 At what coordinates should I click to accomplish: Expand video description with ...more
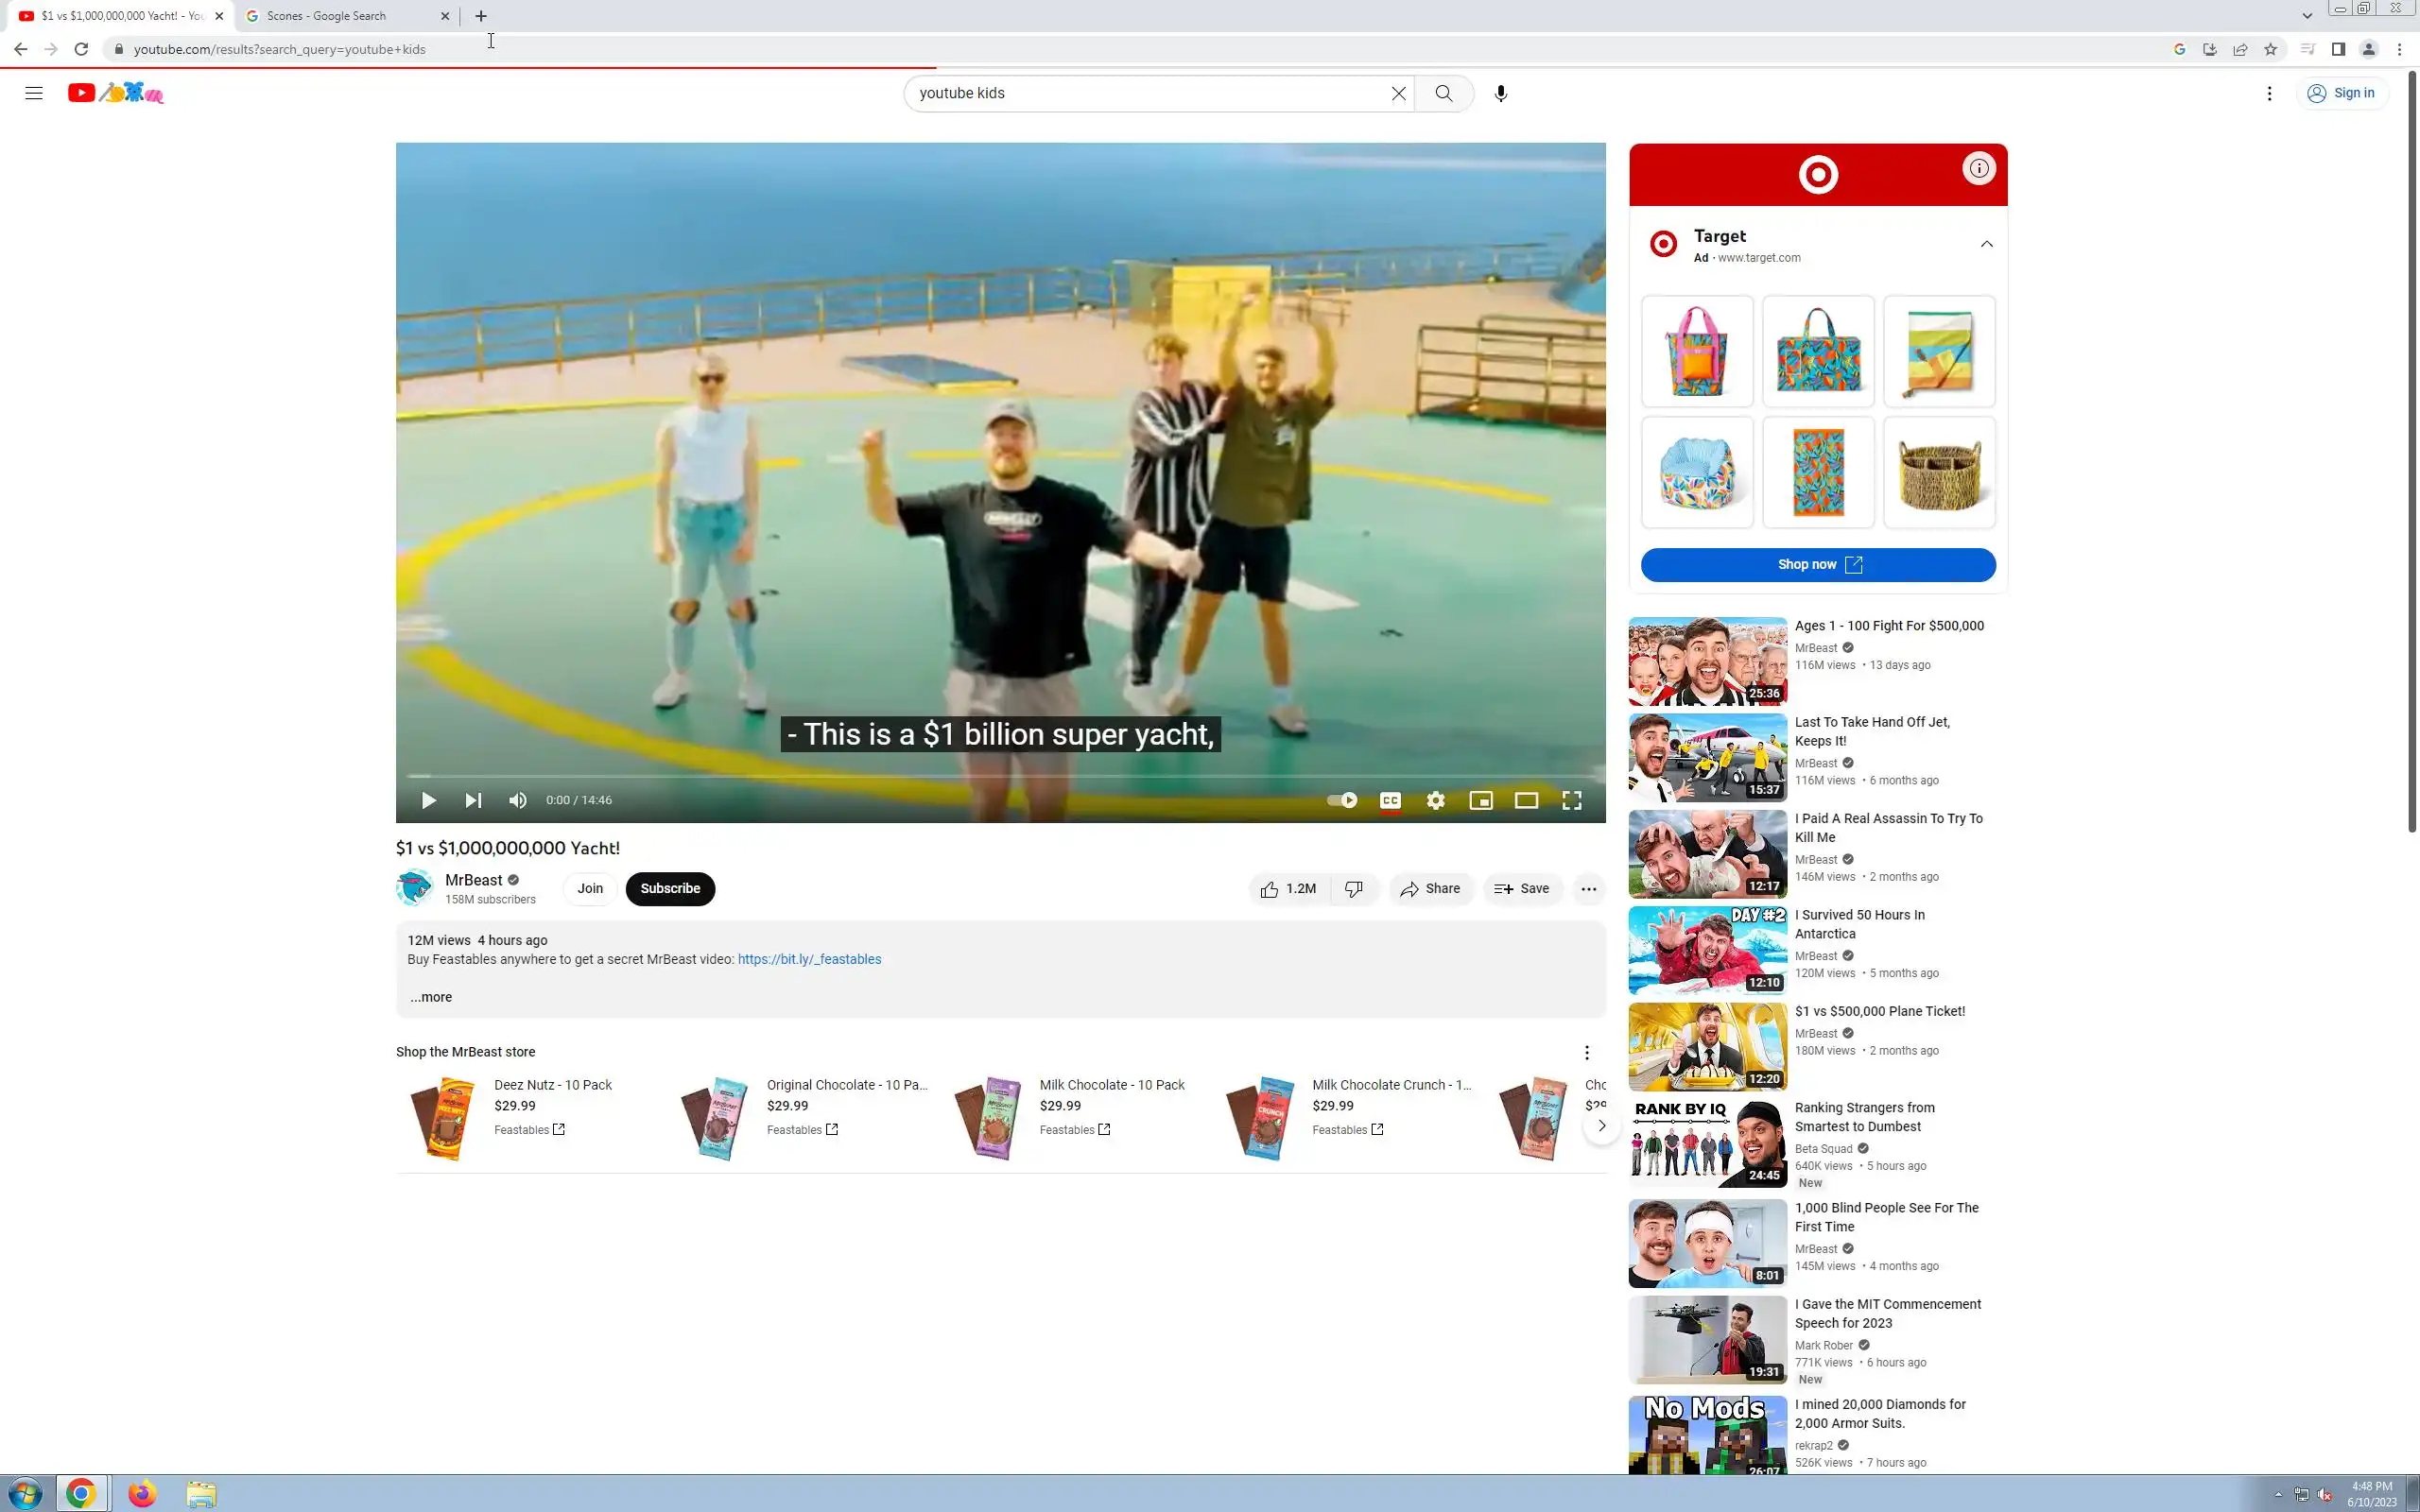(431, 997)
